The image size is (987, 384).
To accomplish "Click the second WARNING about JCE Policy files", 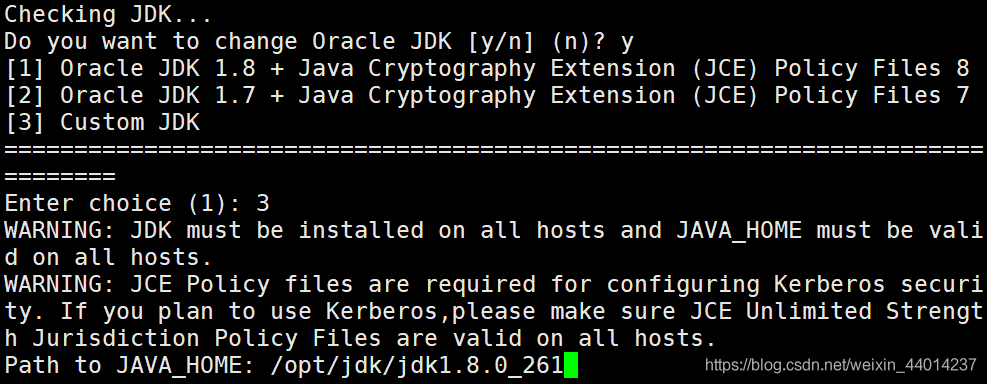I will click(494, 312).
